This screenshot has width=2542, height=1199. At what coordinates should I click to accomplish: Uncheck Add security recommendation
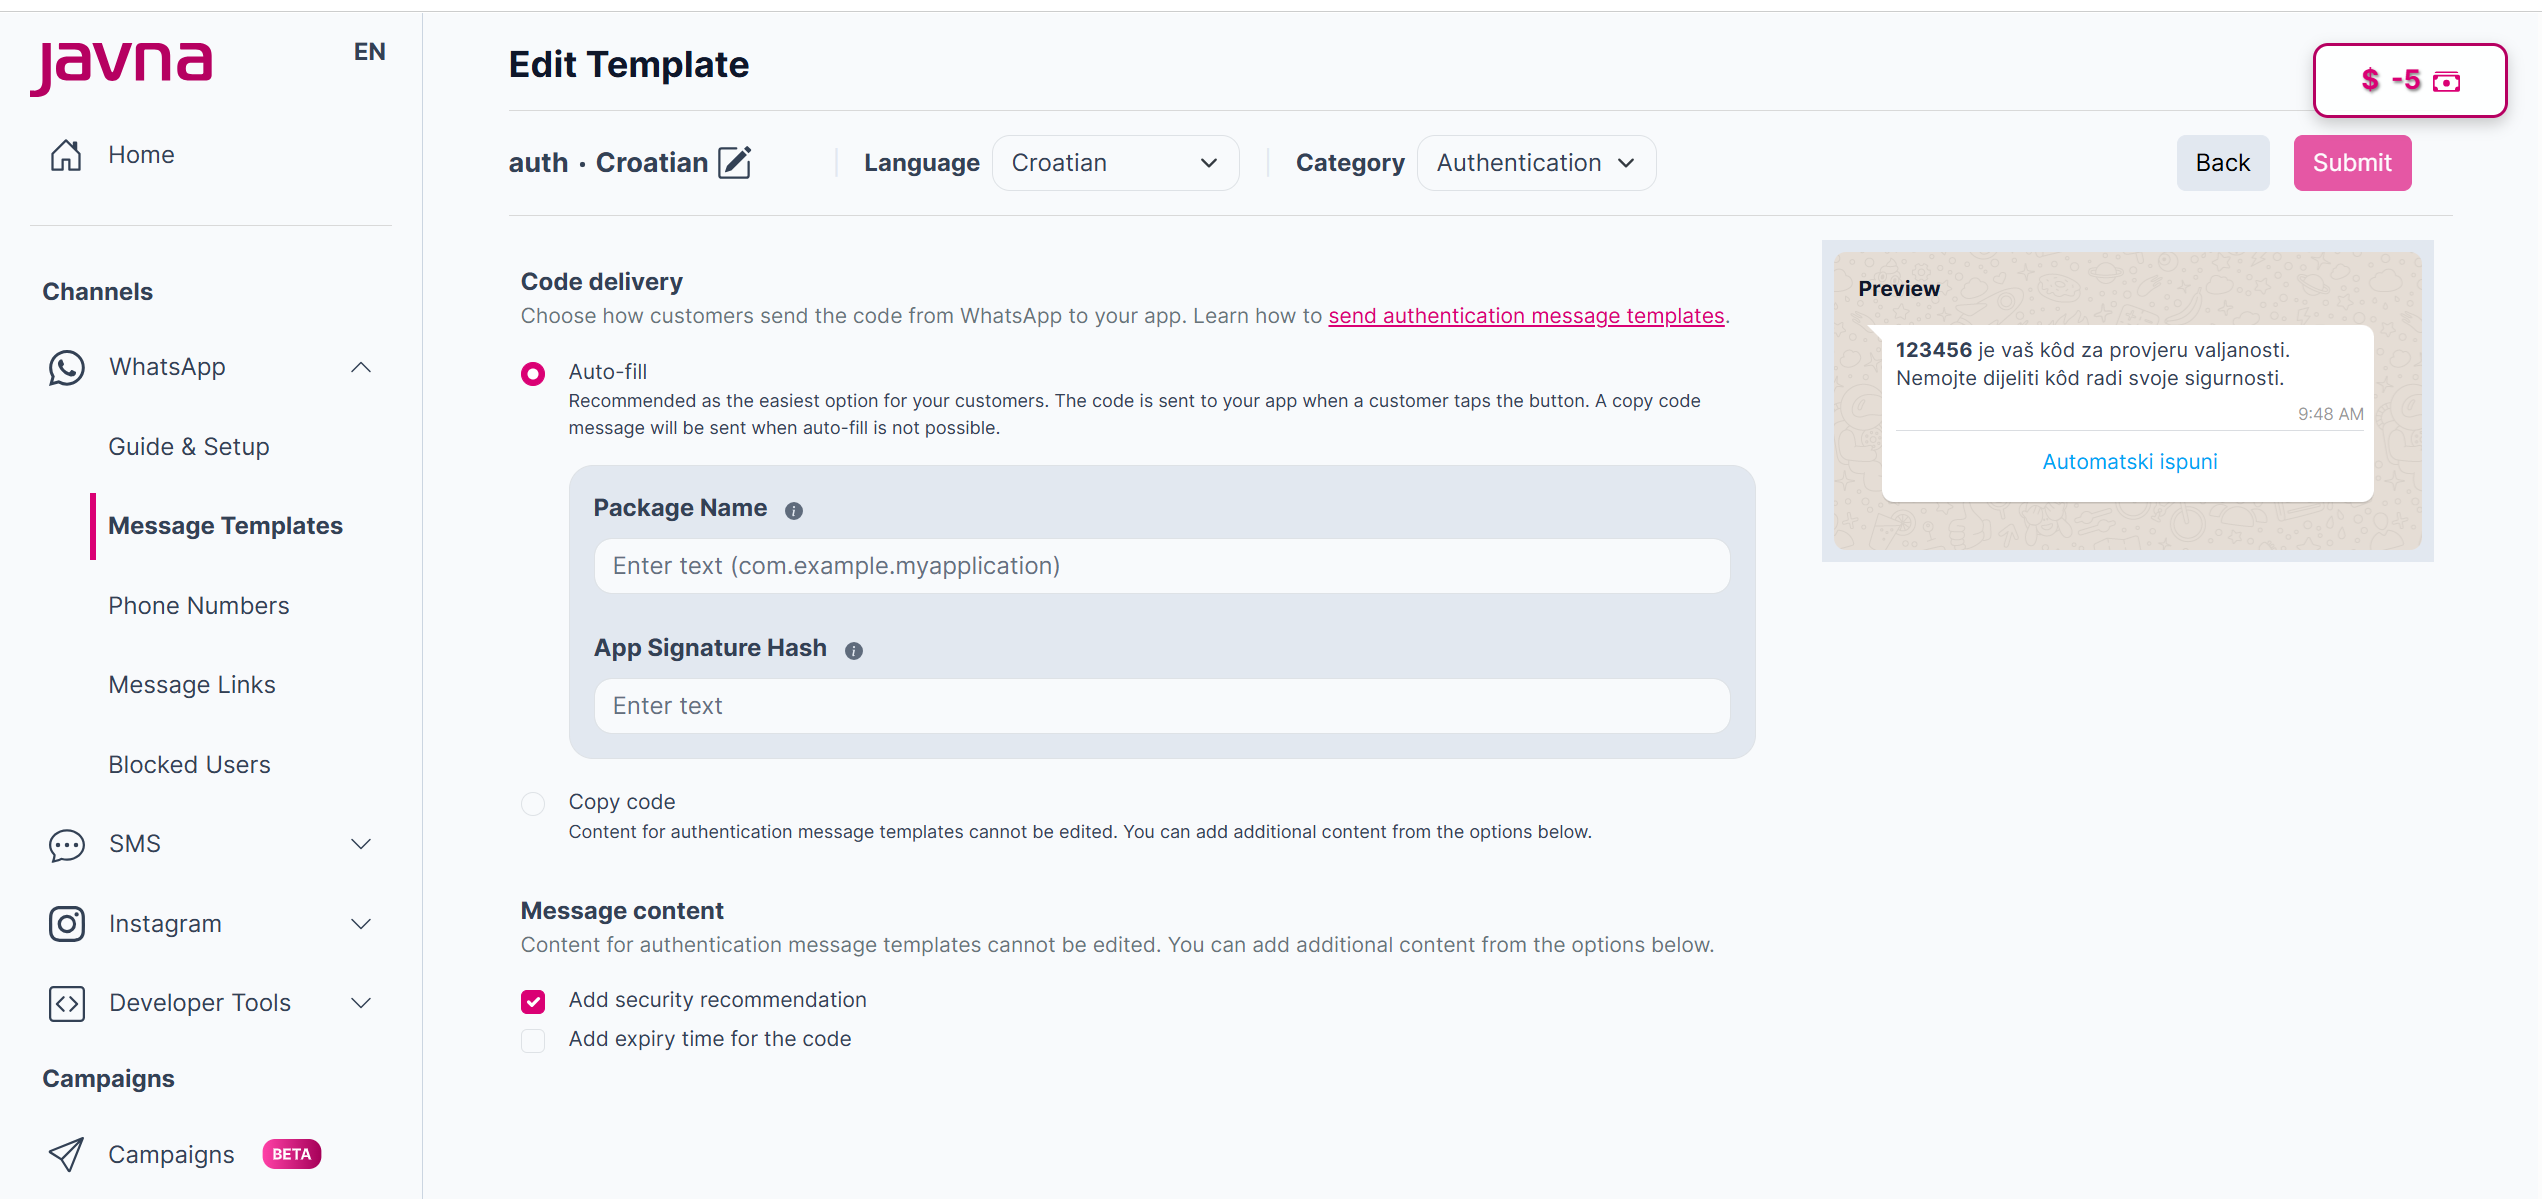pyautogui.click(x=533, y=1001)
